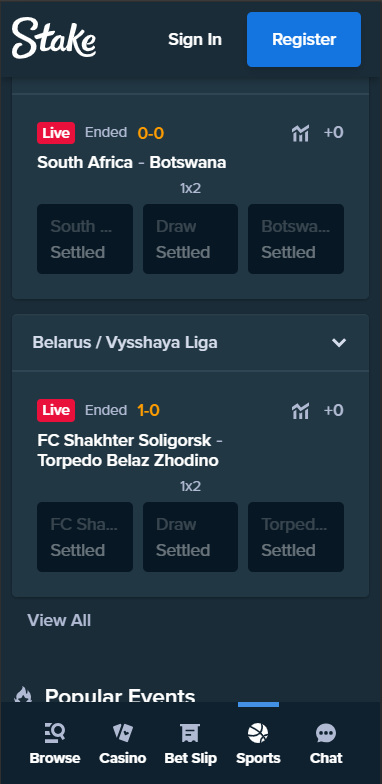The image size is (382, 784).
Task: Select settled Torpedo outcome box
Action: (x=296, y=537)
